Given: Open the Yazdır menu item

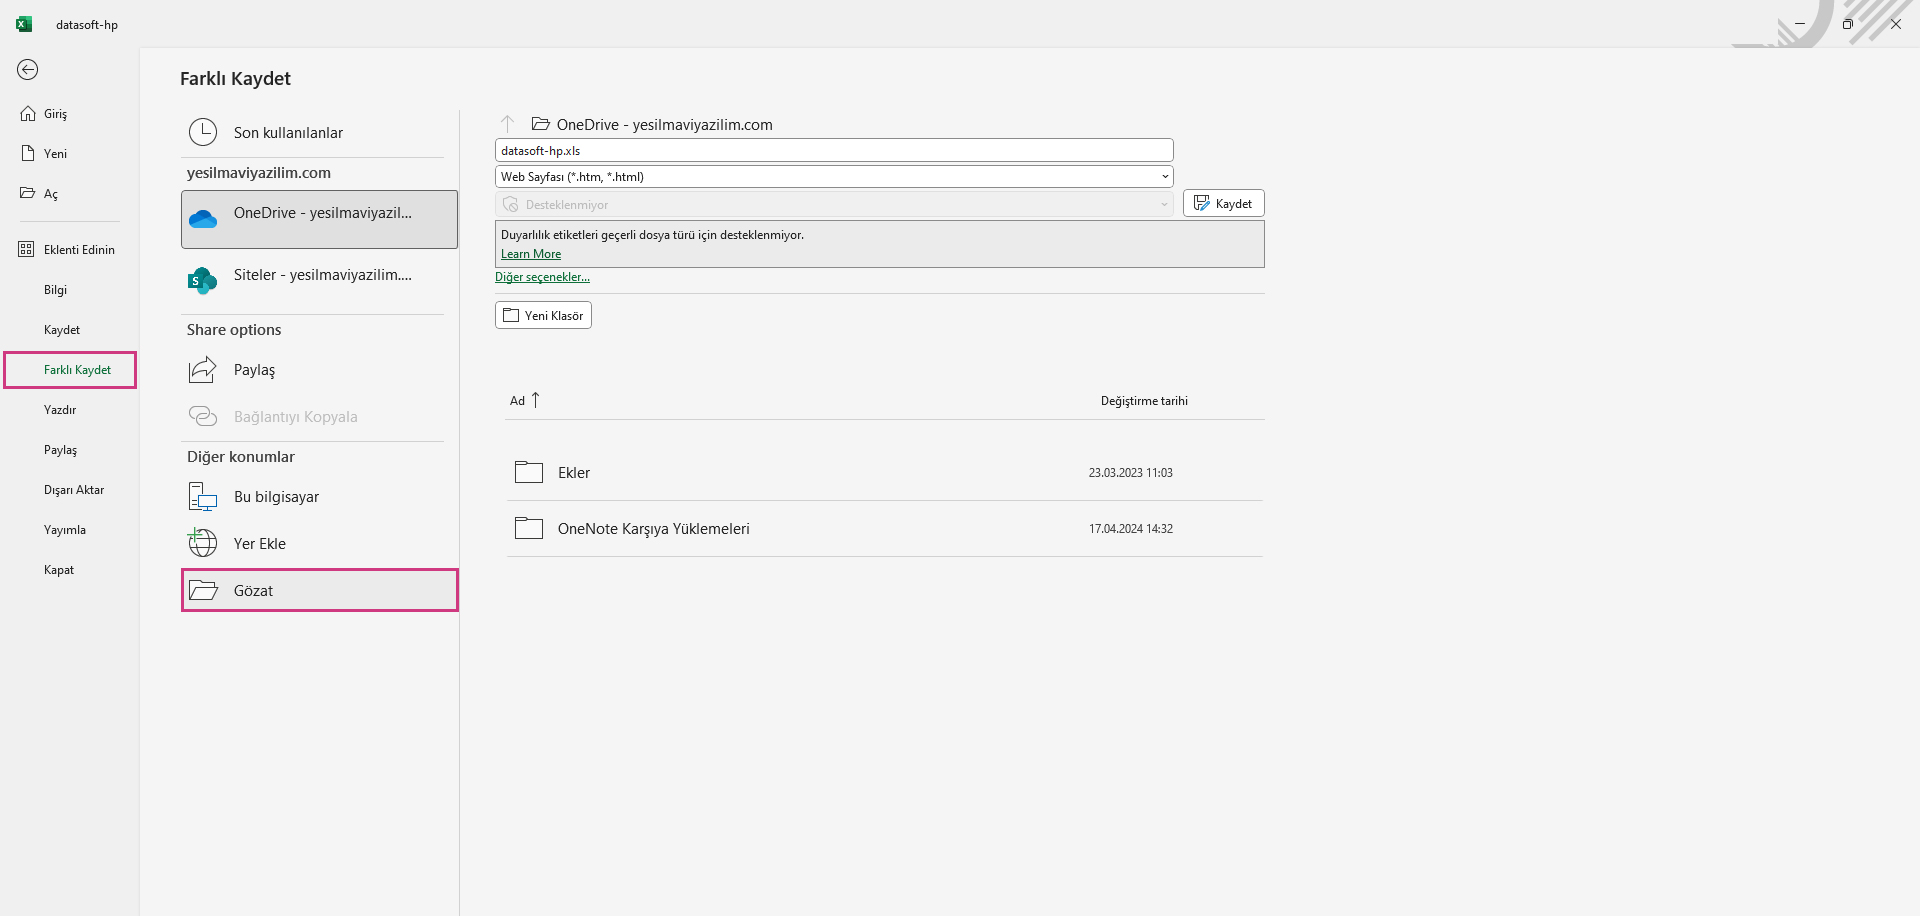Looking at the screenshot, I should [60, 410].
